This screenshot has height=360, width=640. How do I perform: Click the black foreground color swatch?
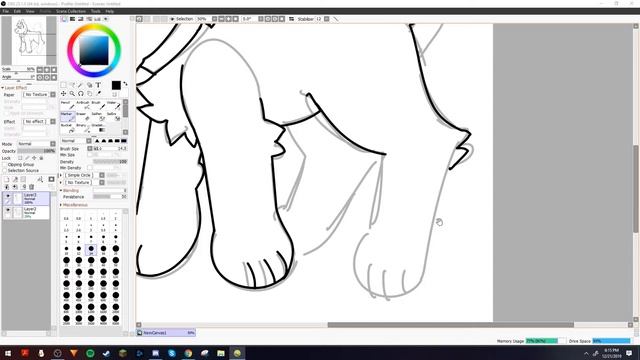pyautogui.click(x=116, y=85)
